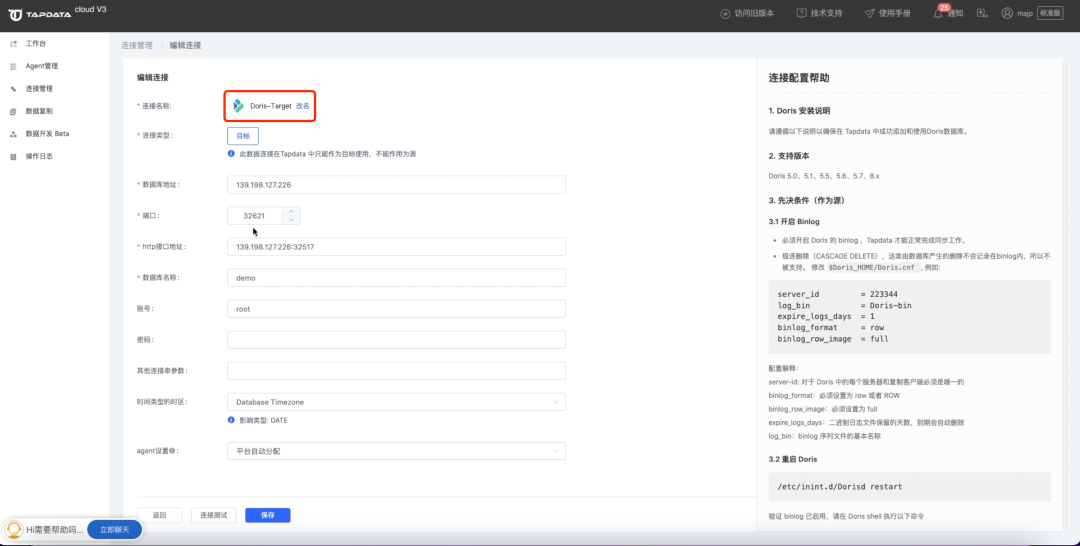Image resolution: width=1080 pixels, height=546 pixels.
Task: Click the user avatar icon
Action: pyautogui.click(x=1007, y=13)
